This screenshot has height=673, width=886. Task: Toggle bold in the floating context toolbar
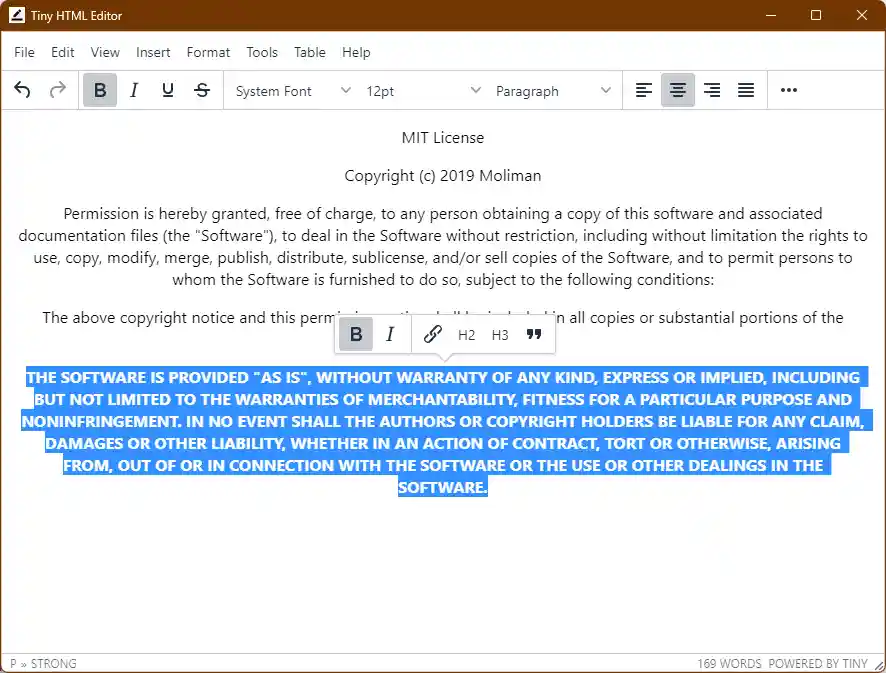pyautogui.click(x=355, y=334)
